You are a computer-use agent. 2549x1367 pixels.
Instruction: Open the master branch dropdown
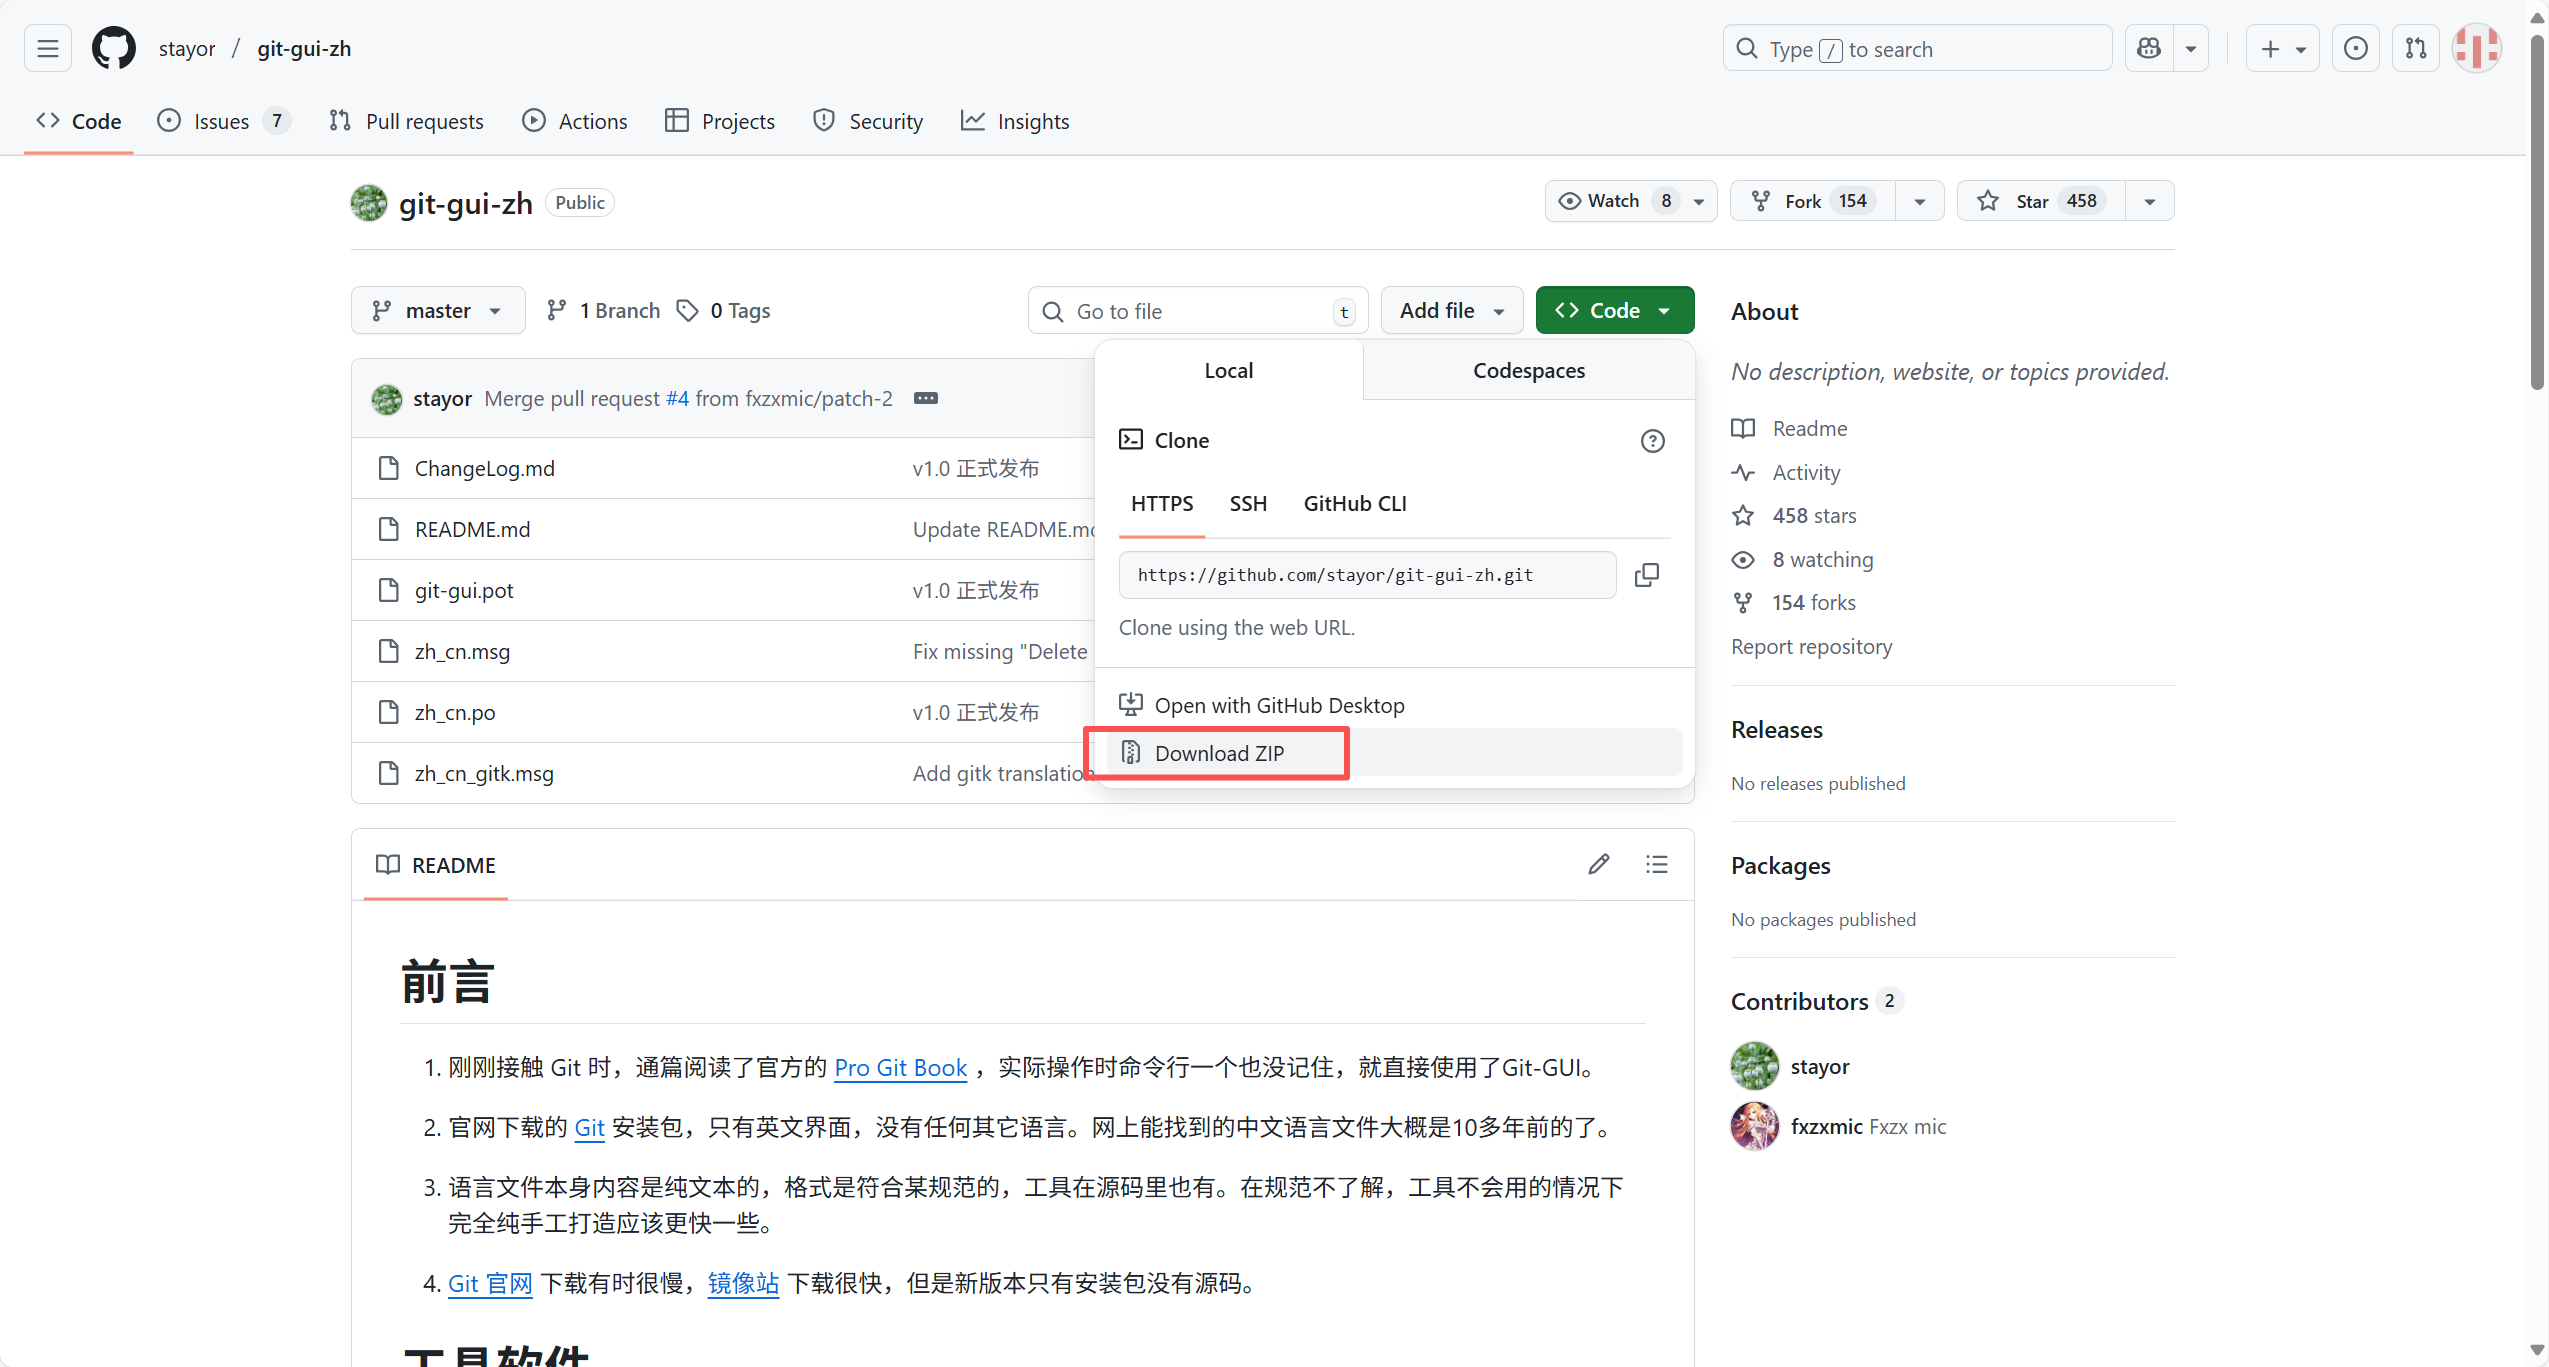pyautogui.click(x=438, y=311)
